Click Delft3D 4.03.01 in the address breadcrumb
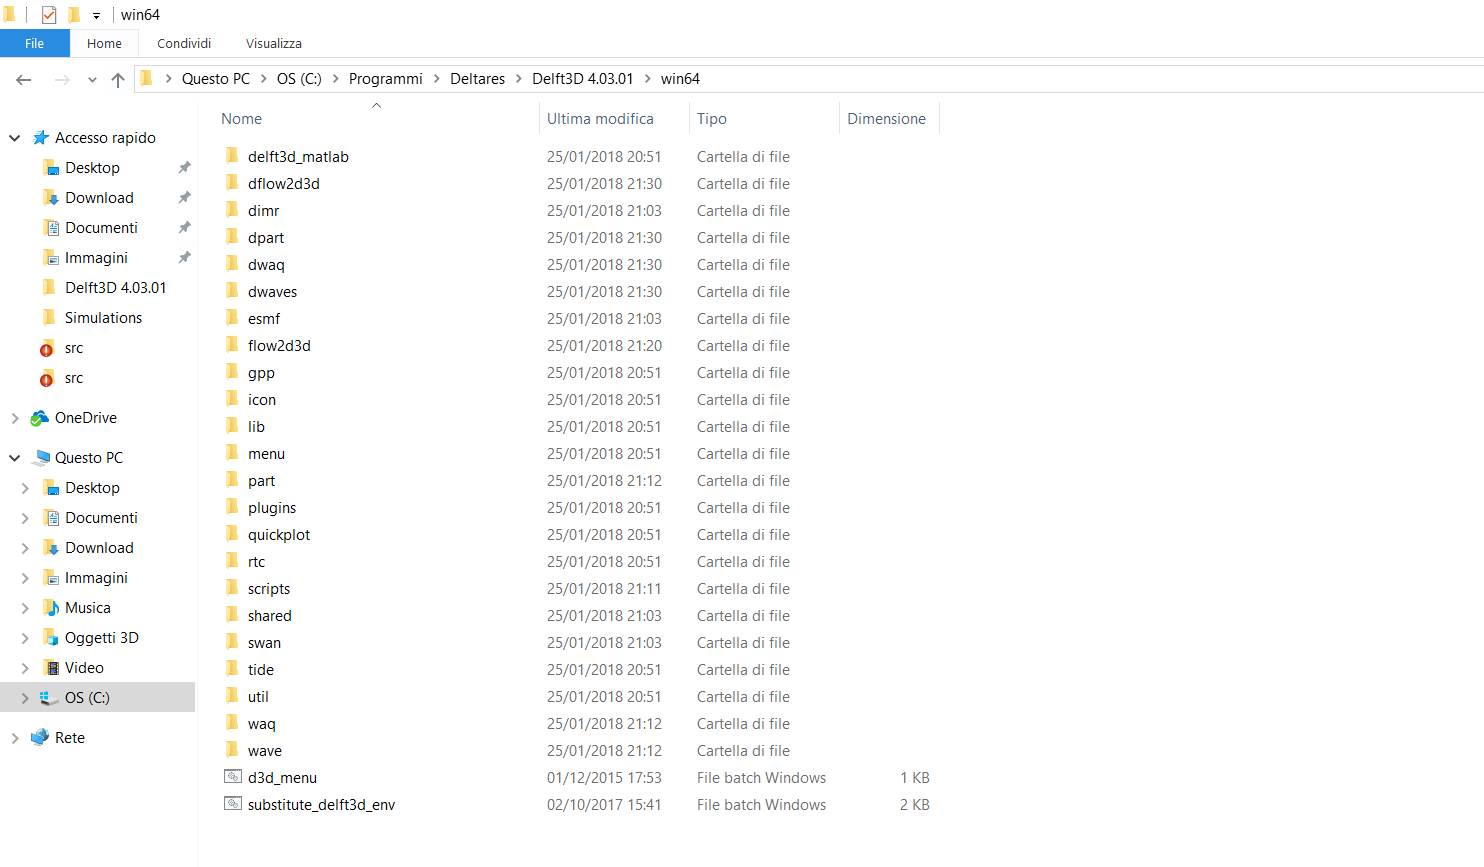This screenshot has width=1484, height=867. [x=583, y=79]
